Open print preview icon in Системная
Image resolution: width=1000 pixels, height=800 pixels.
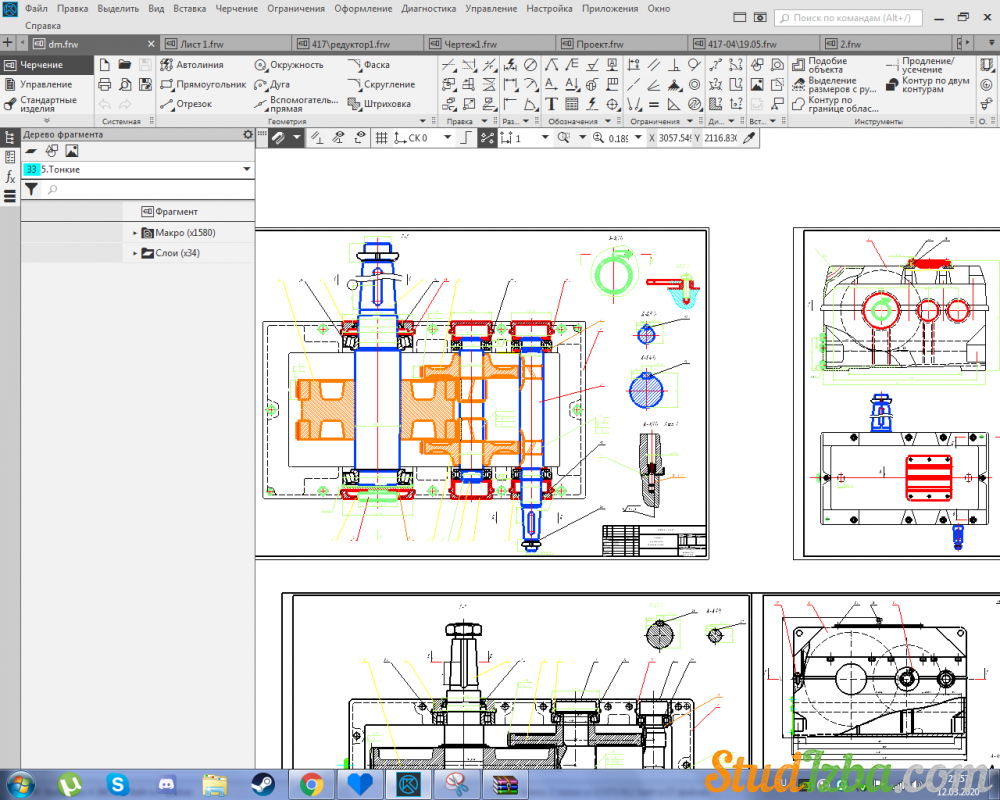coord(125,85)
